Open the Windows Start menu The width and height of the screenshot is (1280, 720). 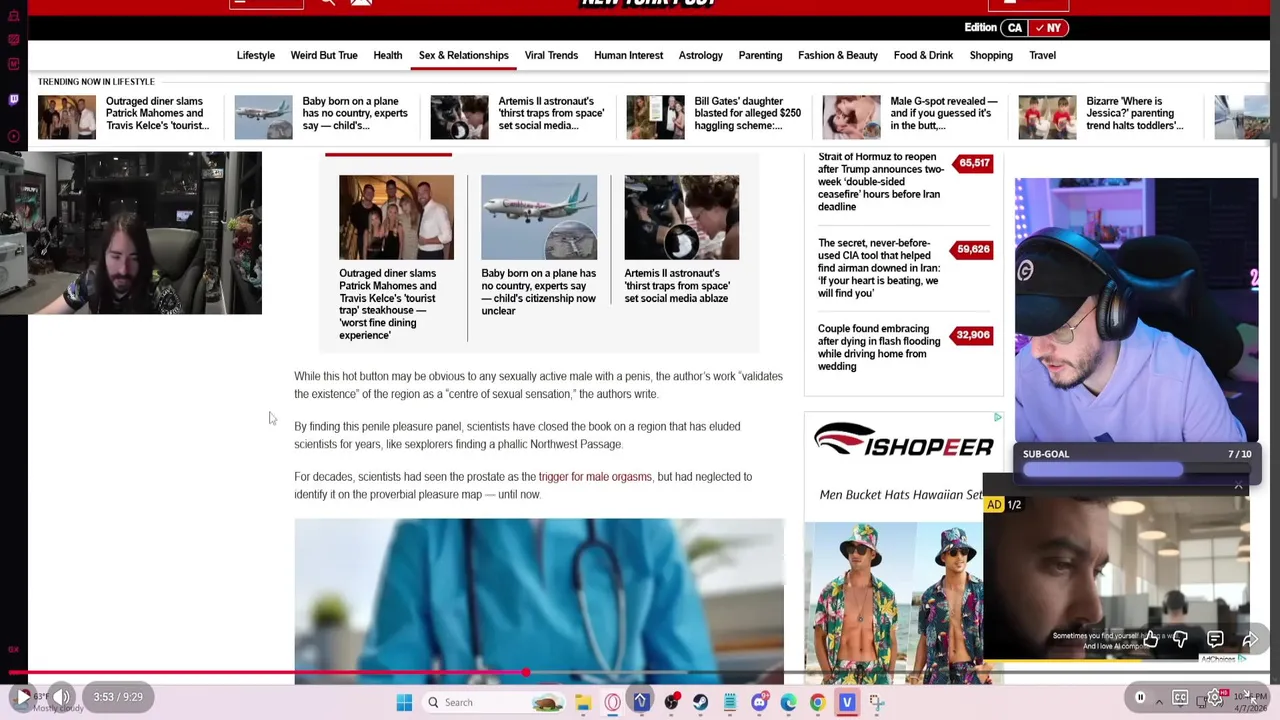(404, 702)
